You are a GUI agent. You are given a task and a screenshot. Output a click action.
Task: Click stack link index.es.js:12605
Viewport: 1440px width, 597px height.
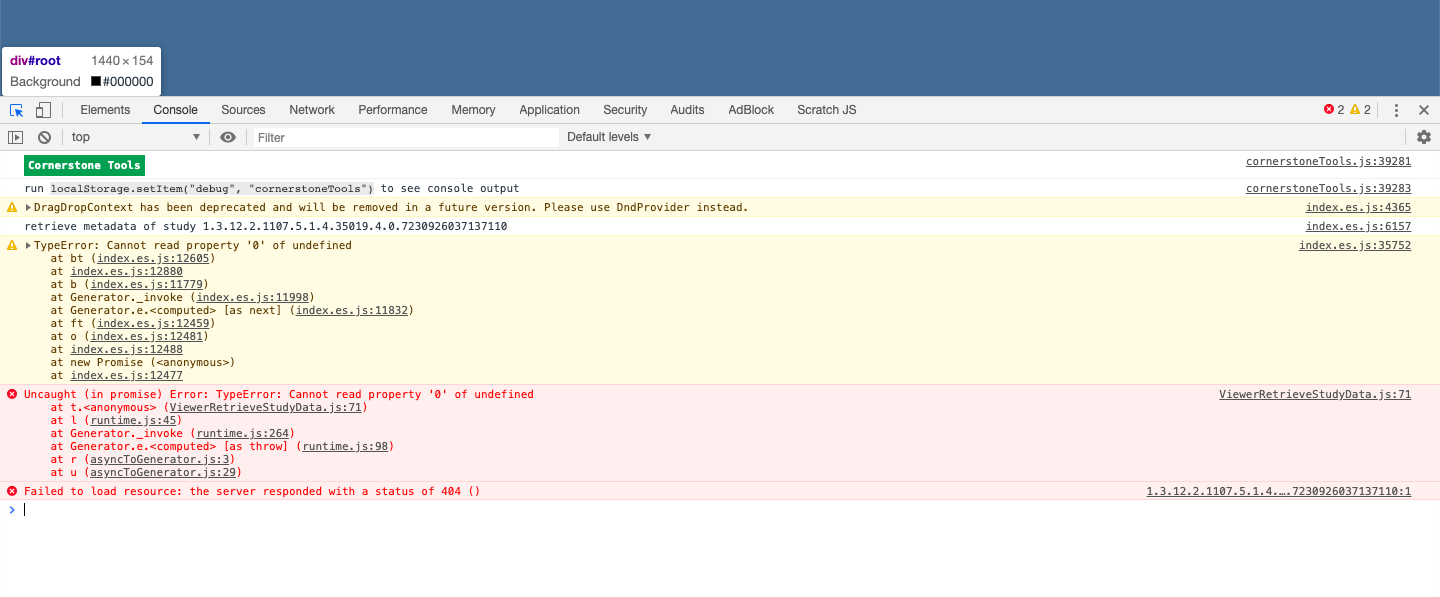(x=153, y=258)
